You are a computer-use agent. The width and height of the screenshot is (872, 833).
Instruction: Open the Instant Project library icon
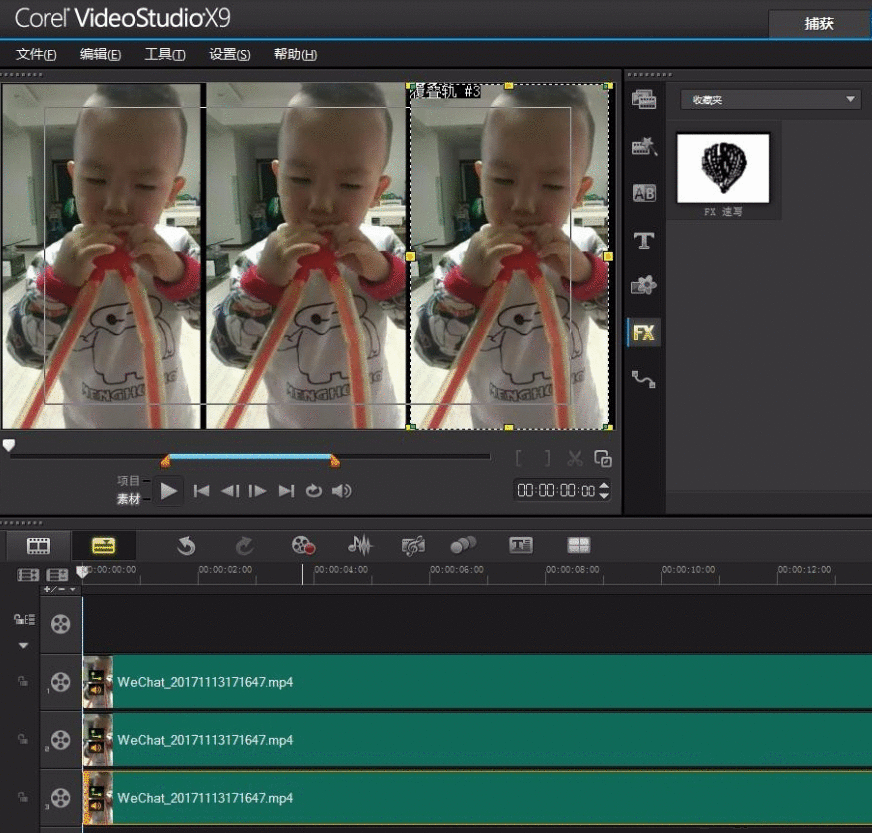(644, 147)
